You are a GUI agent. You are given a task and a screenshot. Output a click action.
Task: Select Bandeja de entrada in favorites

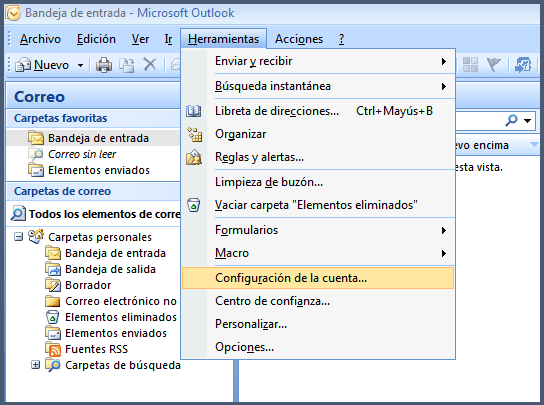[93, 138]
